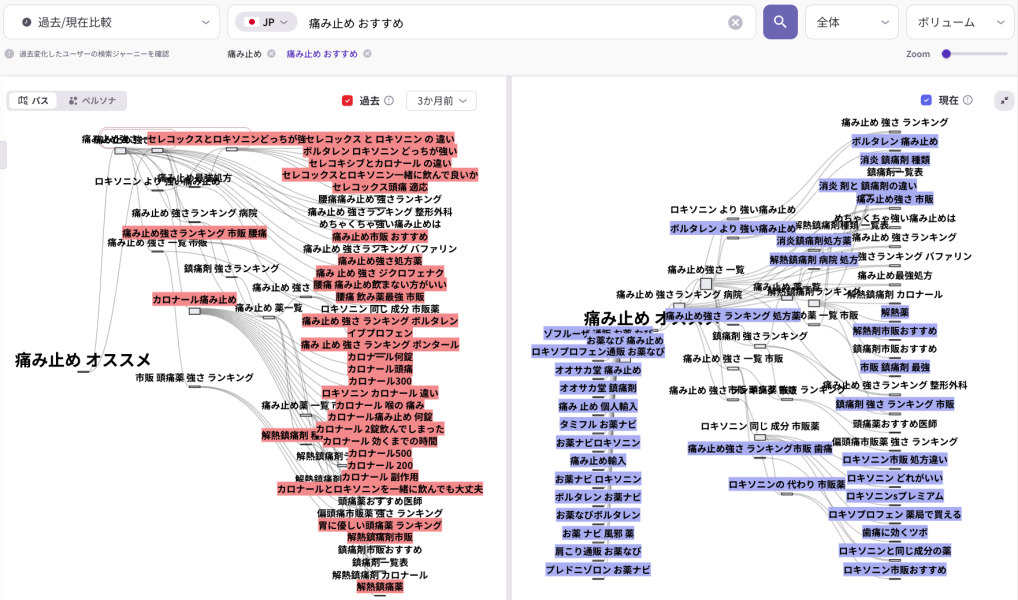Remove the 痛み止め おすすめ keyword chip
This screenshot has width=1018, height=600.
(x=367, y=54)
